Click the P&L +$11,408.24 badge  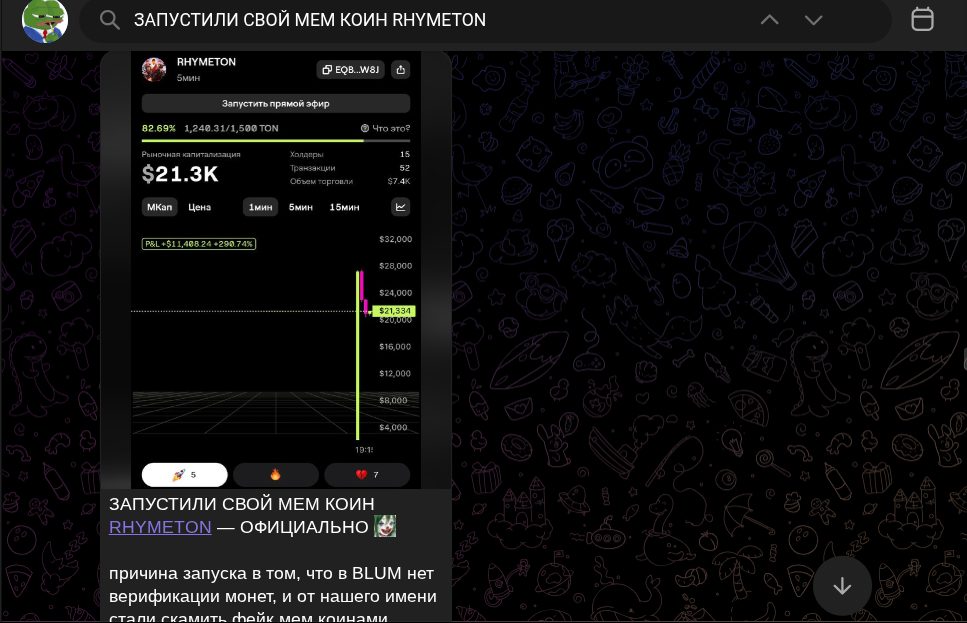click(x=199, y=244)
